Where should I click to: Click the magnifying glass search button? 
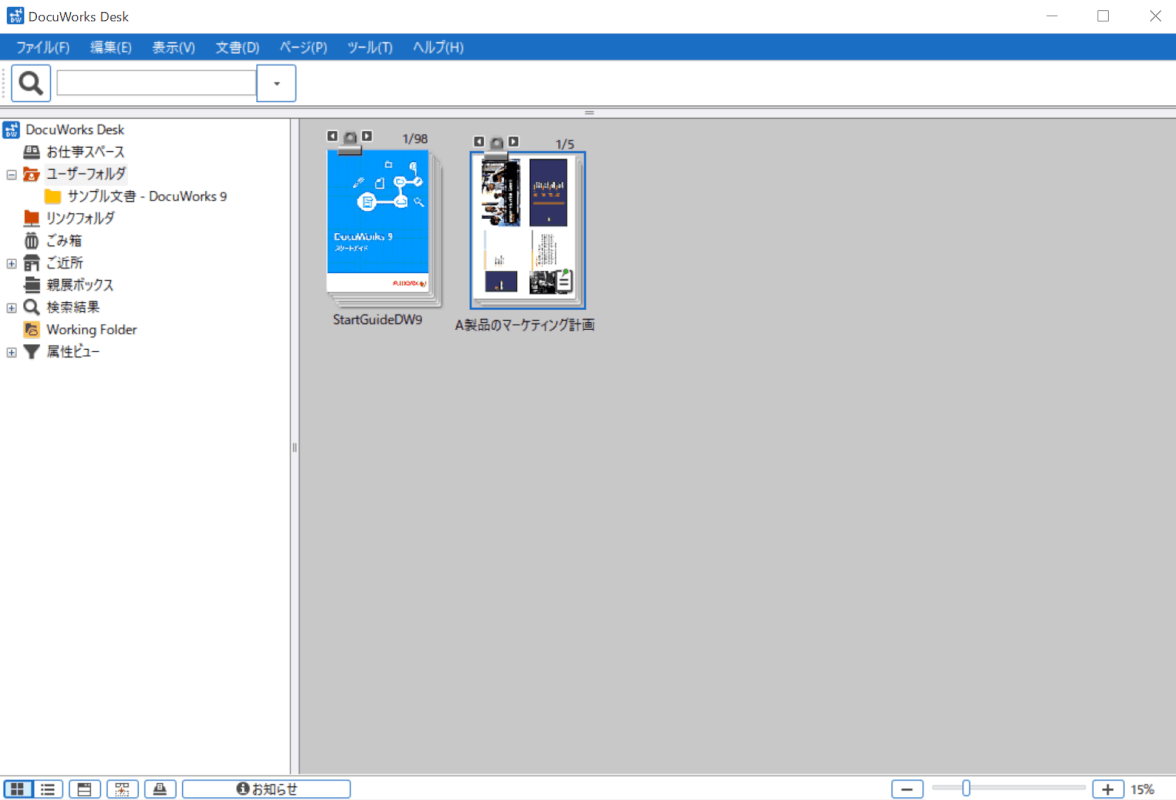[31, 83]
